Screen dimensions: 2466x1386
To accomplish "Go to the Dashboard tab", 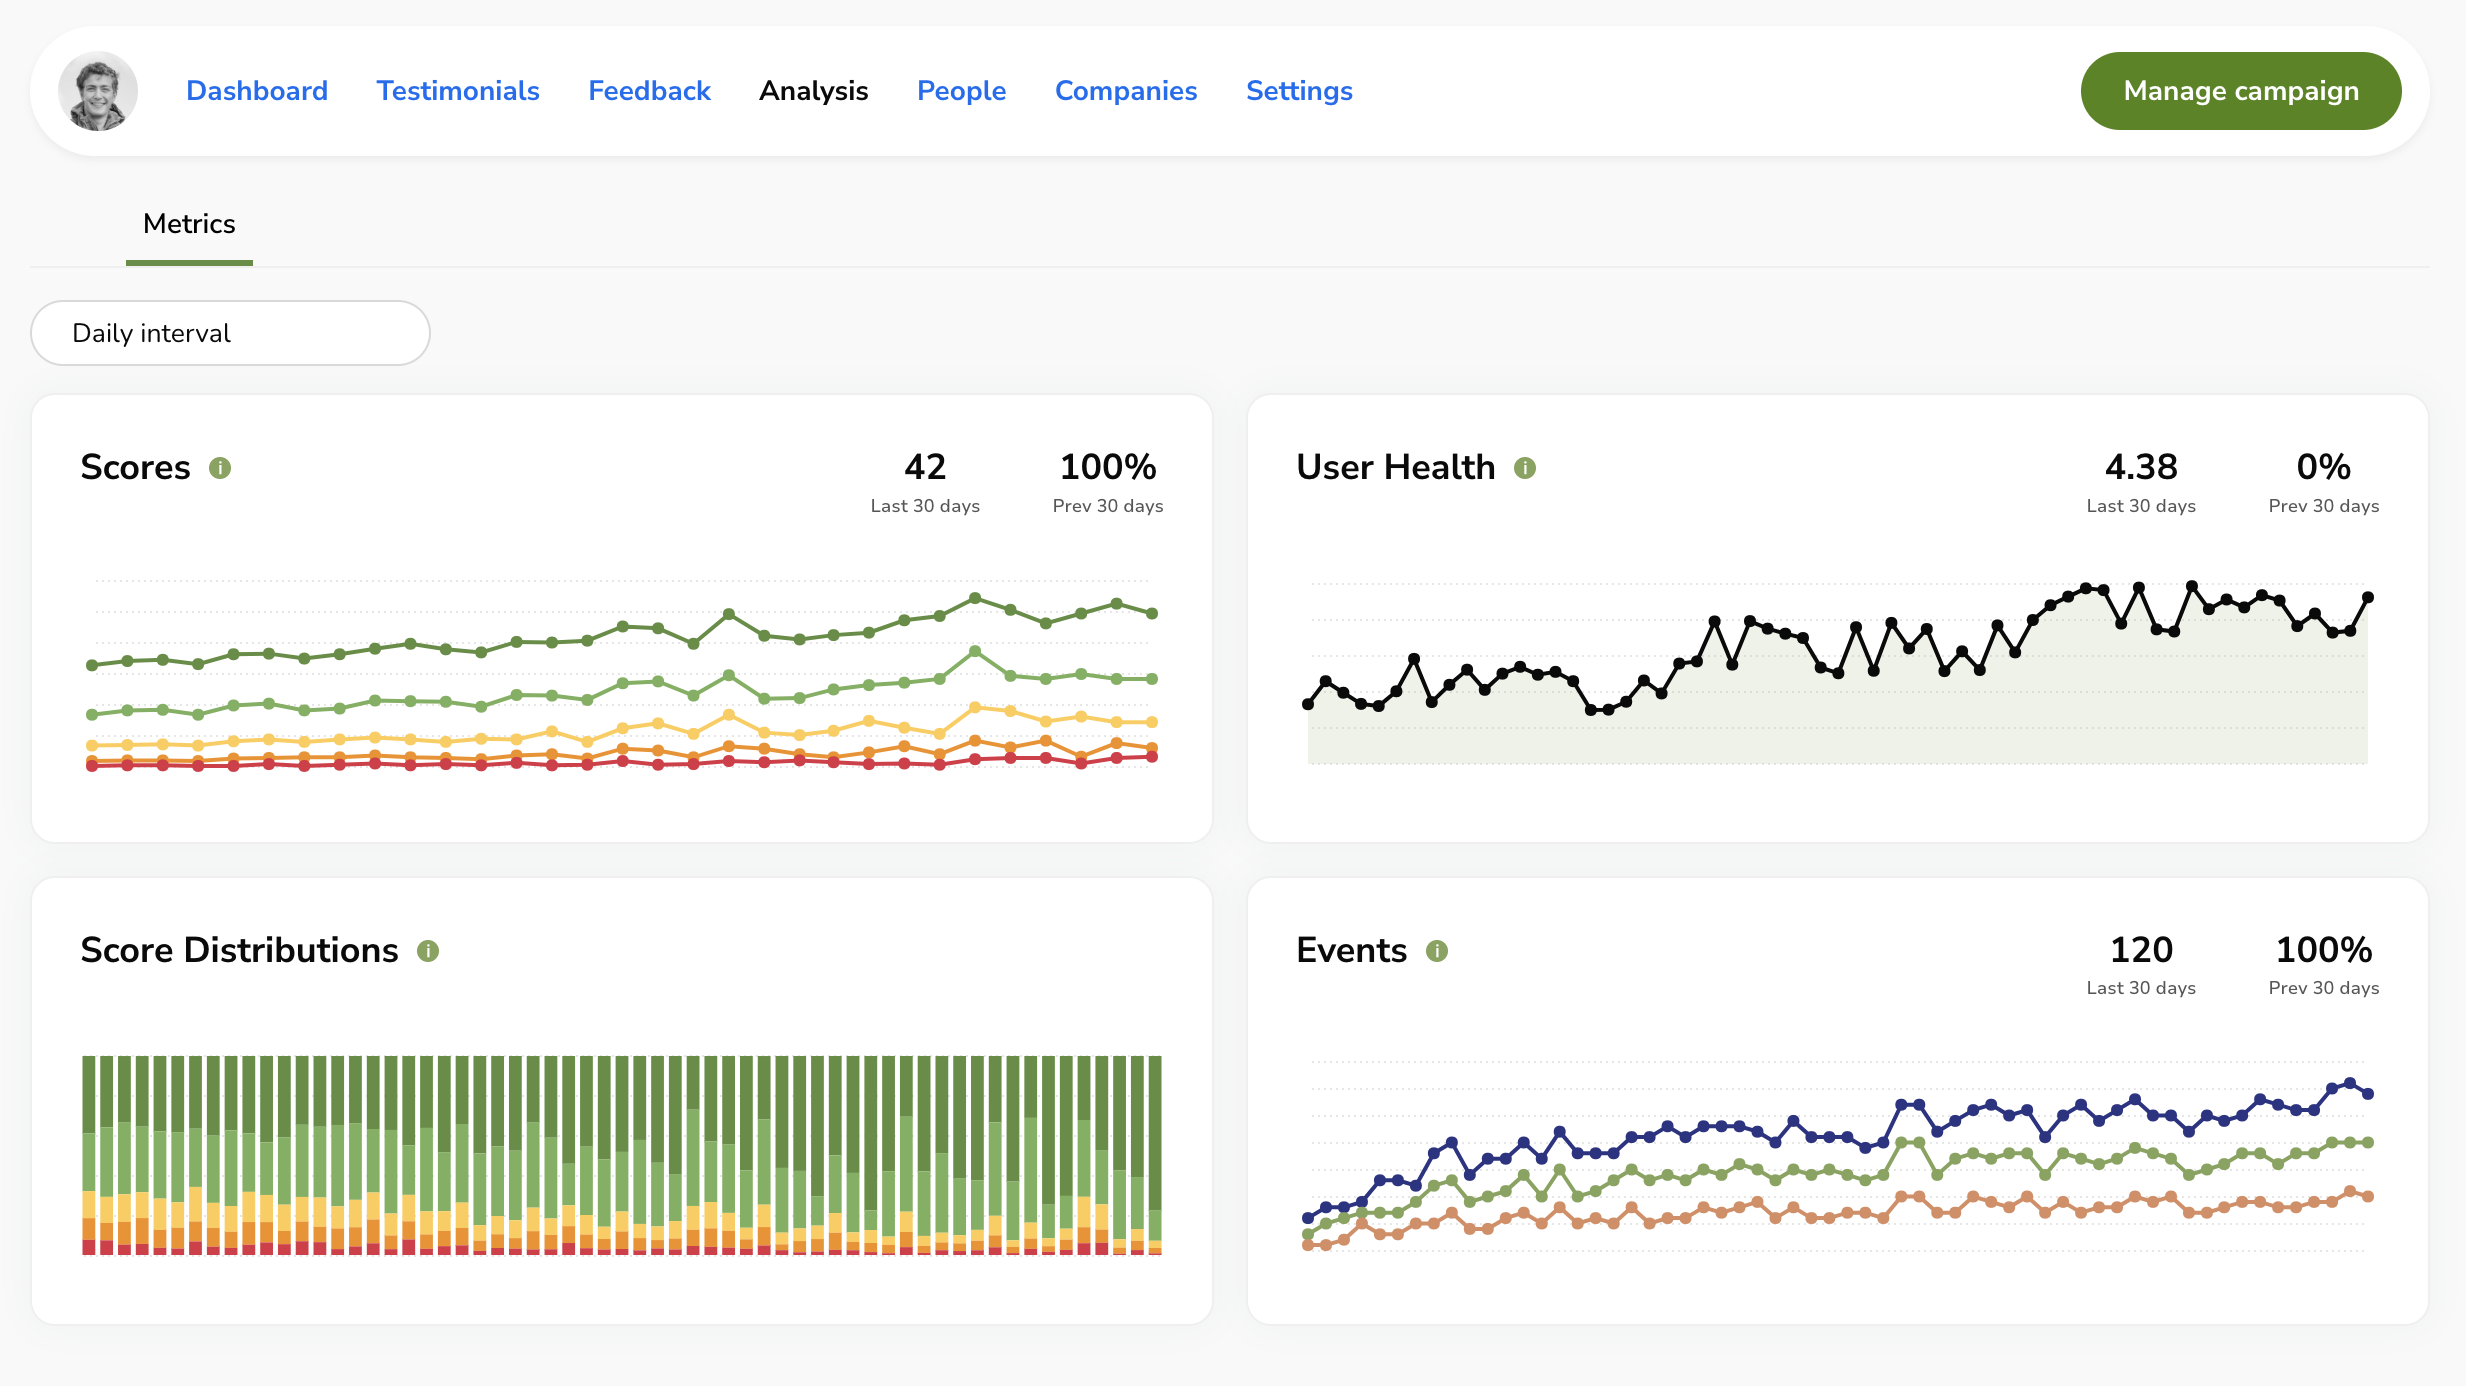I will coord(257,91).
